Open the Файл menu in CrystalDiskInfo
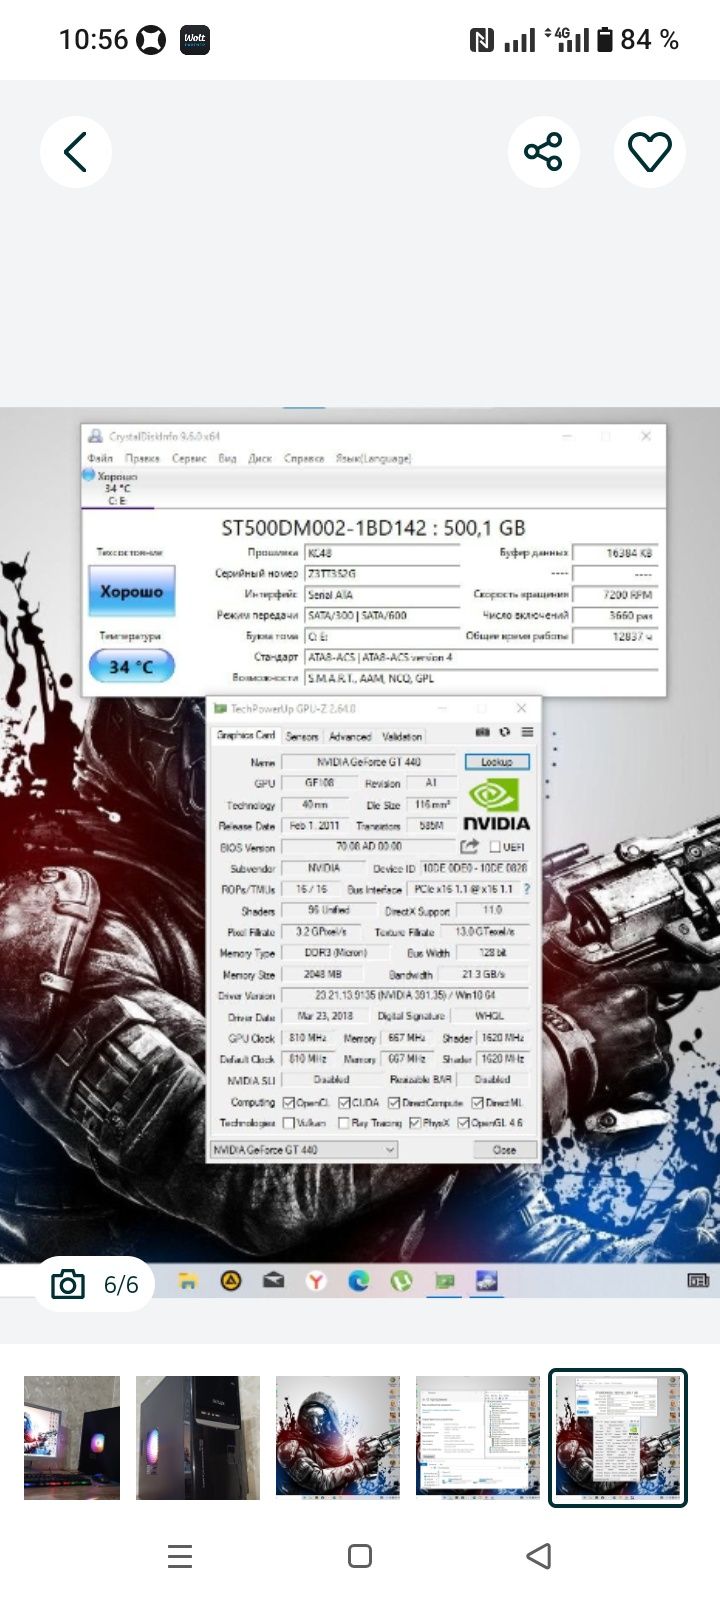Image resolution: width=720 pixels, height=1604 pixels. [100, 458]
